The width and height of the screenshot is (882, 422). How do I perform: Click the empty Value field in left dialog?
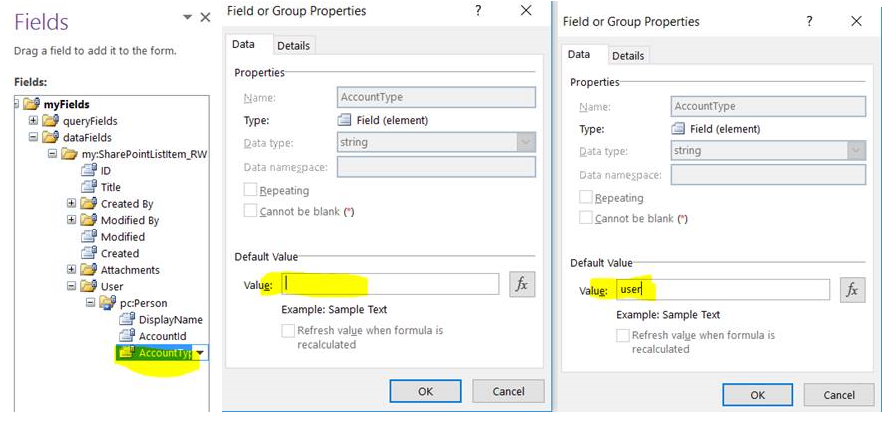coord(389,284)
